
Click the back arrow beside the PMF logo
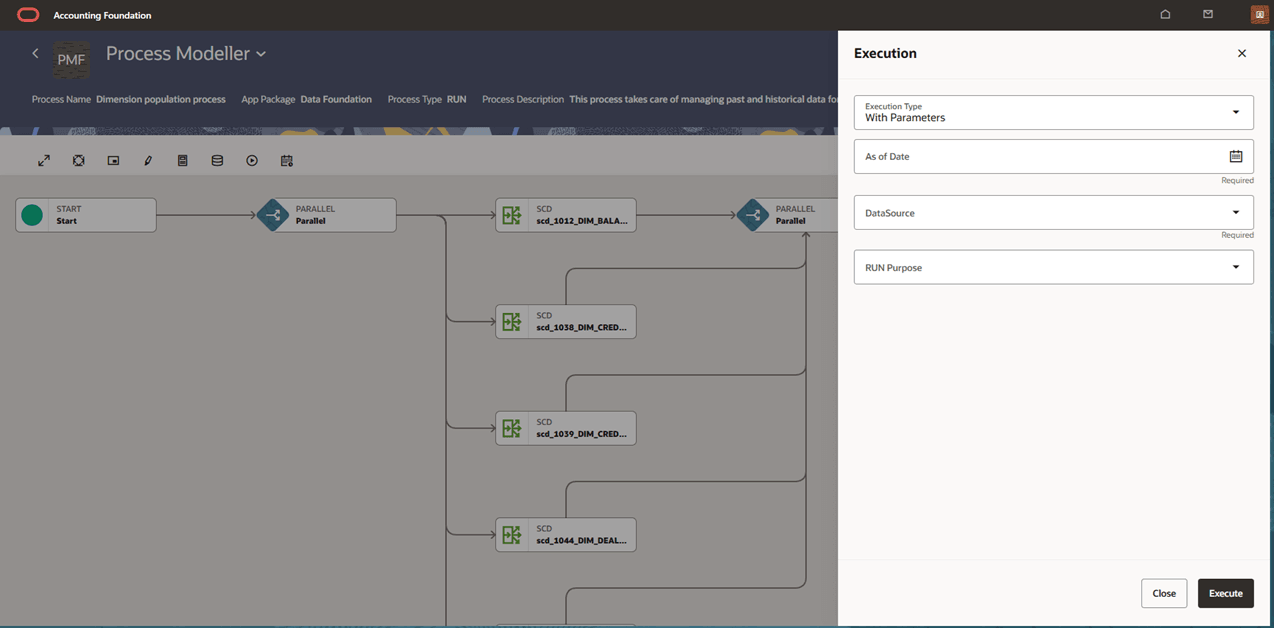(35, 53)
